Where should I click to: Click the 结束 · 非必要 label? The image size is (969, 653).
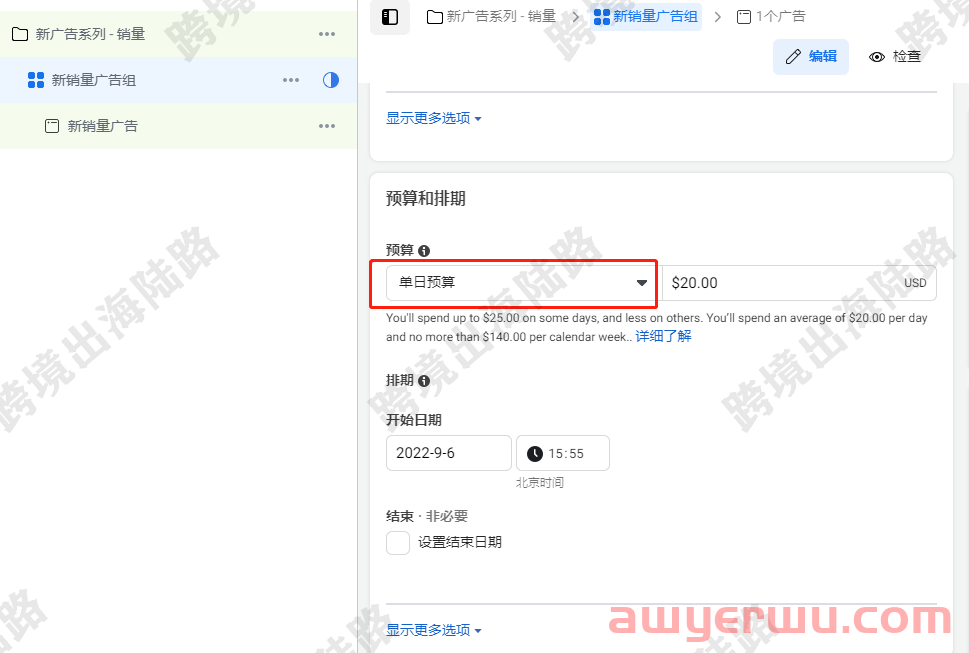[427, 516]
